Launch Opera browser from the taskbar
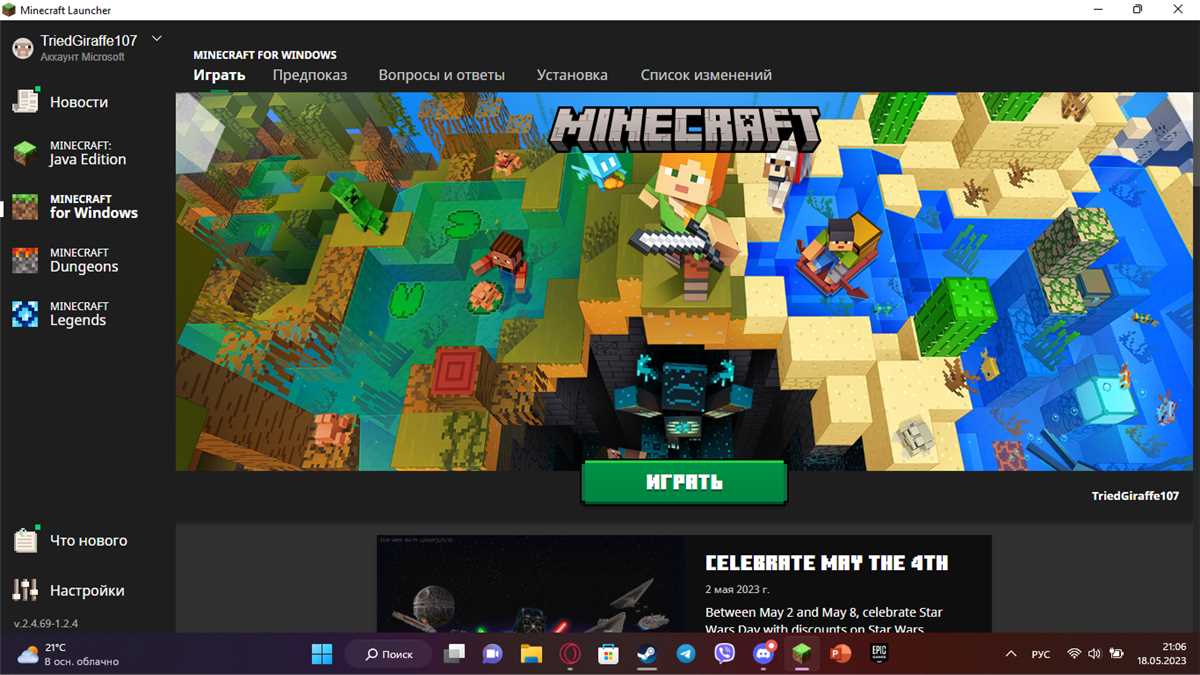 pyautogui.click(x=569, y=654)
